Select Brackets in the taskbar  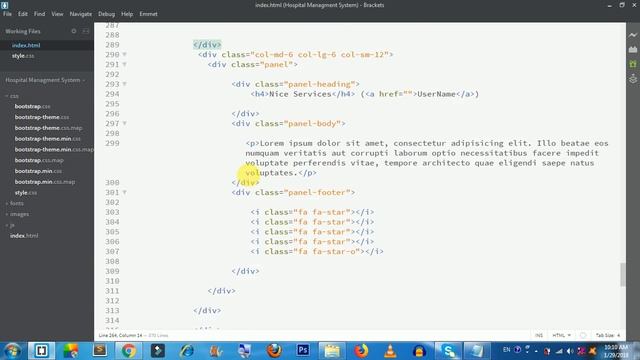pos(41,351)
